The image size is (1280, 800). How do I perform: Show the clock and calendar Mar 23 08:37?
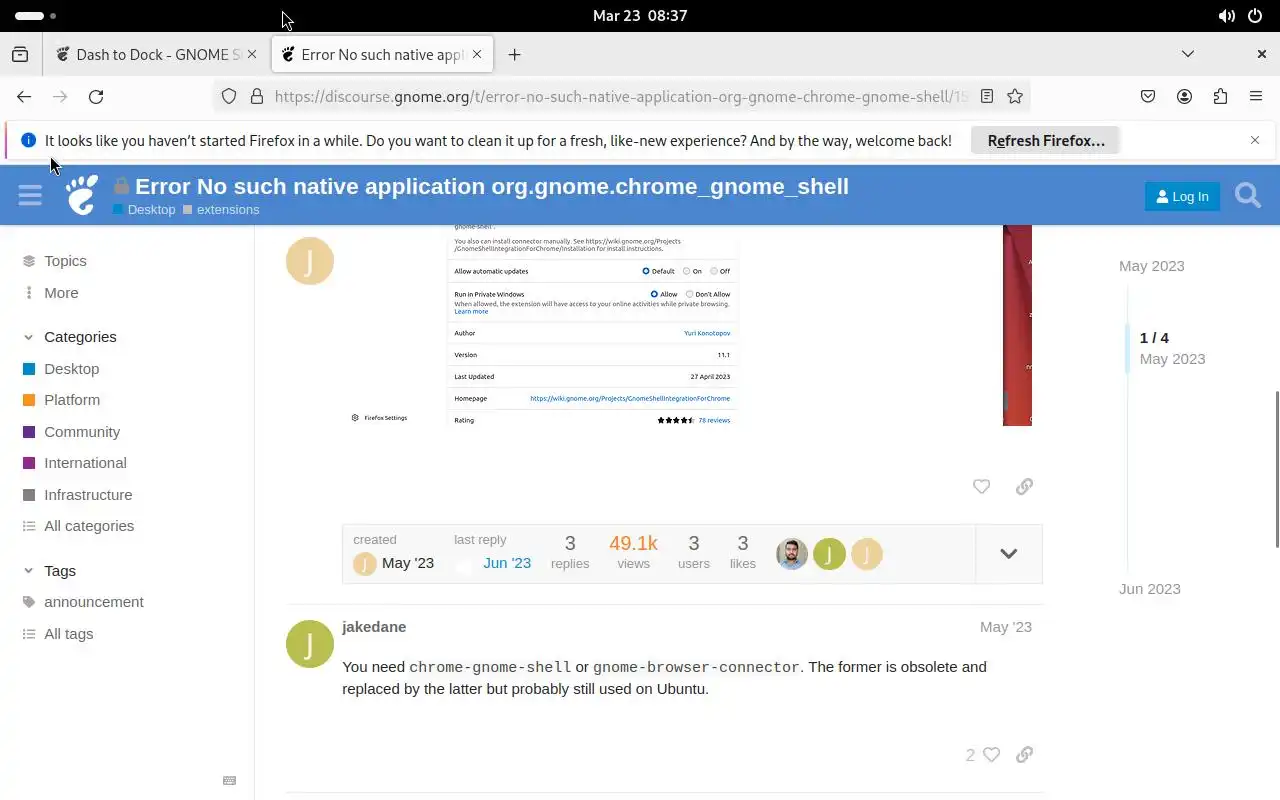click(640, 16)
